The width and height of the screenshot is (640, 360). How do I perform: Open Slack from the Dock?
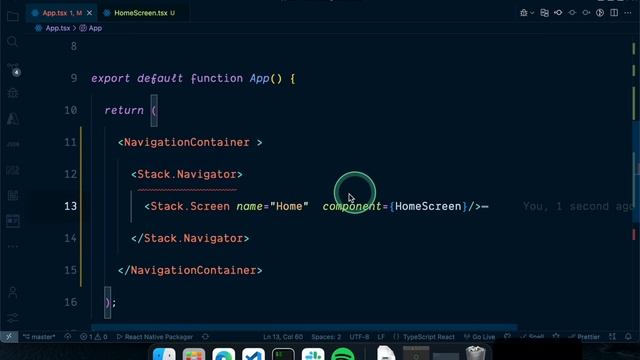pyautogui.click(x=313, y=353)
